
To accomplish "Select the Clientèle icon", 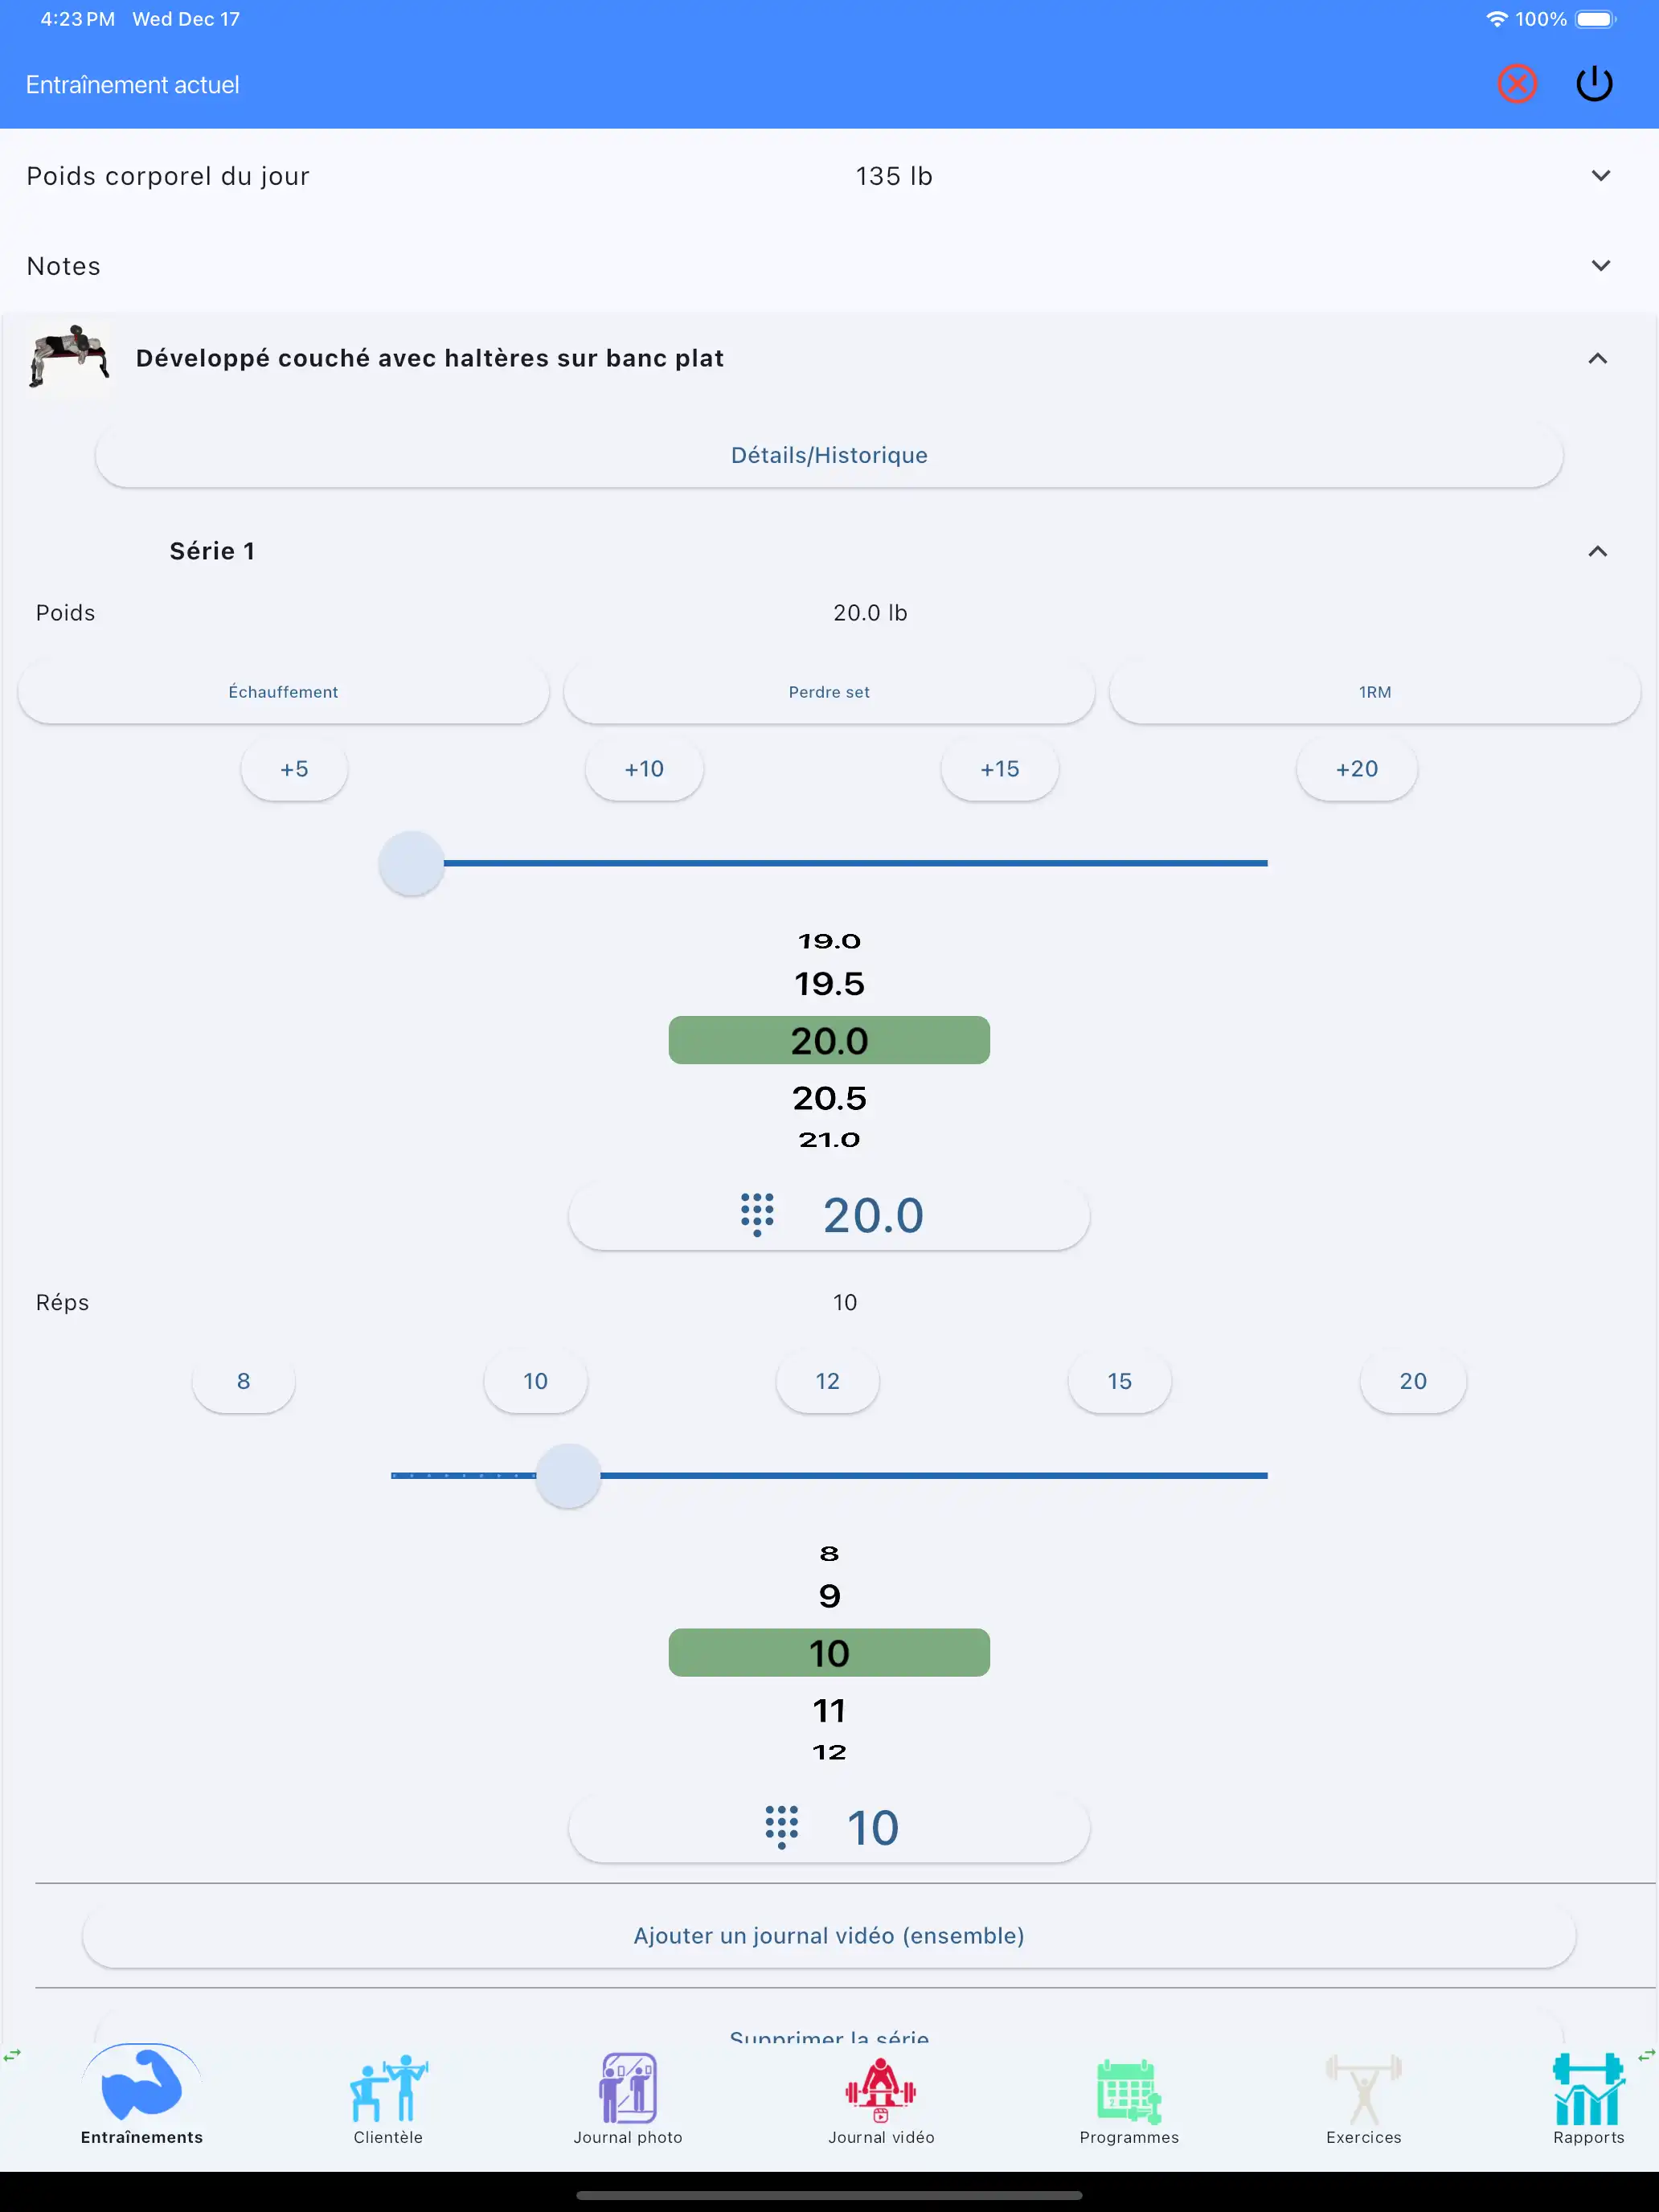I will click(x=389, y=2090).
